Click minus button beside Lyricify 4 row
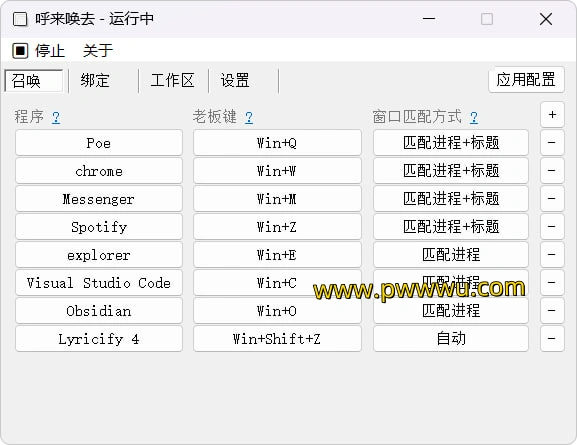The image size is (577, 445). [552, 338]
